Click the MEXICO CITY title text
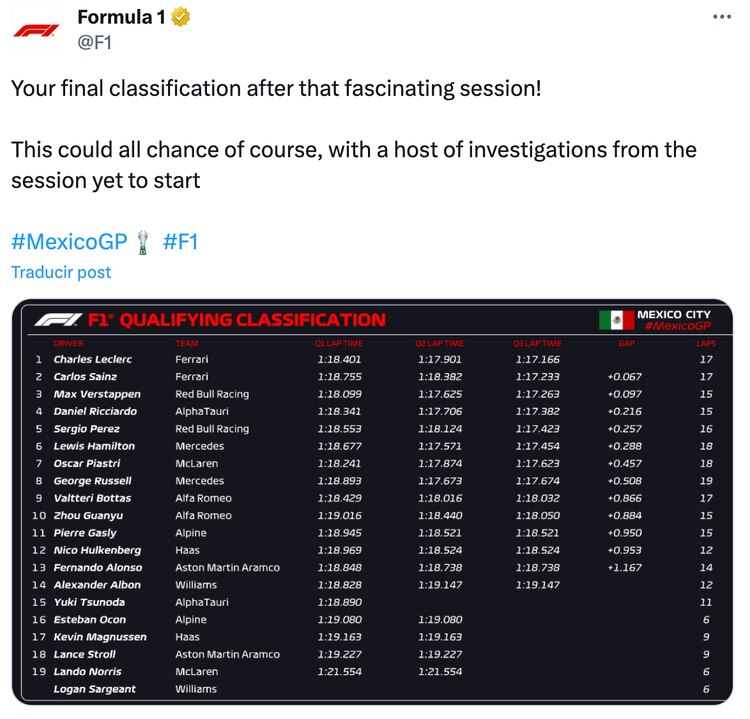Screen dimensions: 750x719 pyautogui.click(x=674, y=314)
